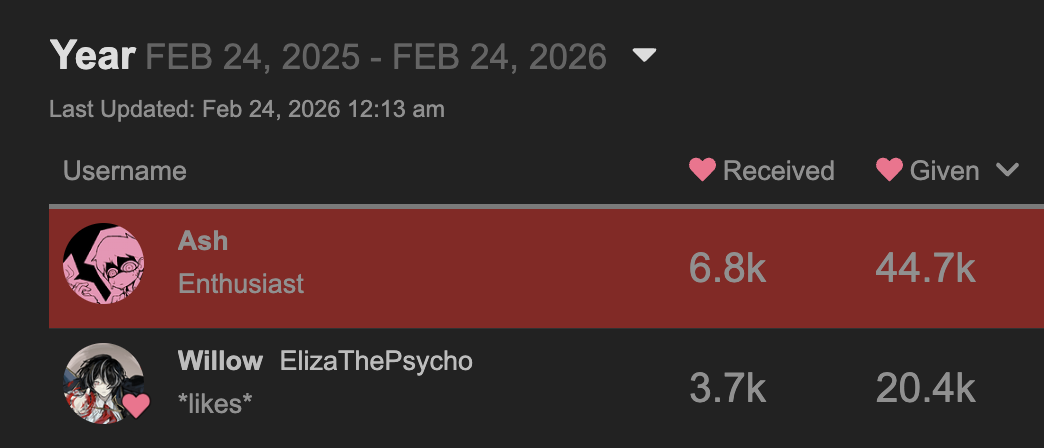
Task: Open Ash's profile avatar
Action: pyautogui.click(x=104, y=264)
